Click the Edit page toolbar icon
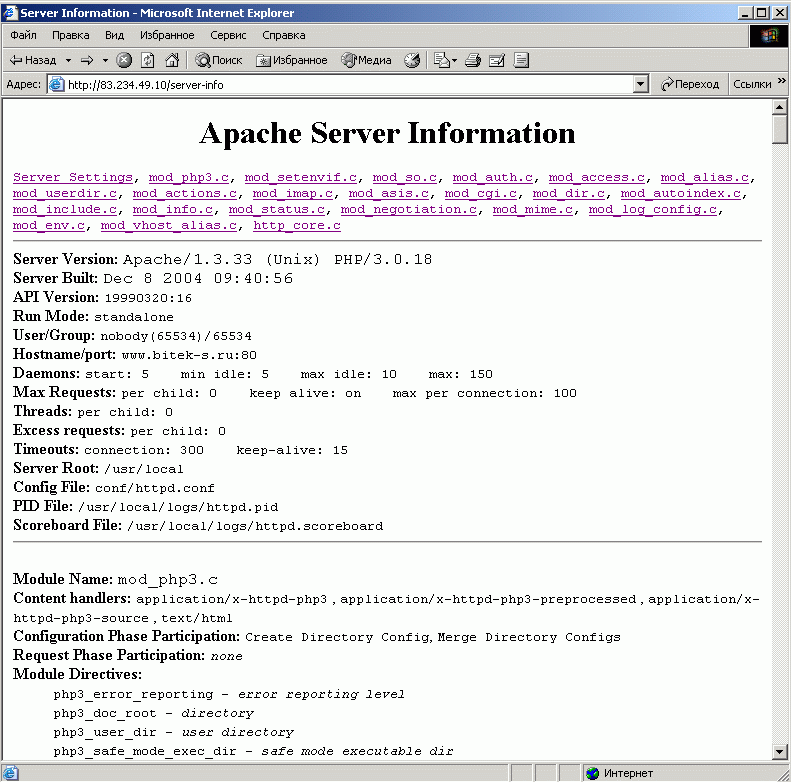 tap(497, 61)
